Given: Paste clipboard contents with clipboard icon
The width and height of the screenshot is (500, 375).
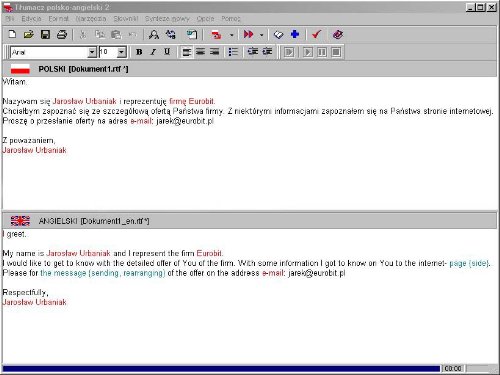Looking at the screenshot, I should point(116,34).
